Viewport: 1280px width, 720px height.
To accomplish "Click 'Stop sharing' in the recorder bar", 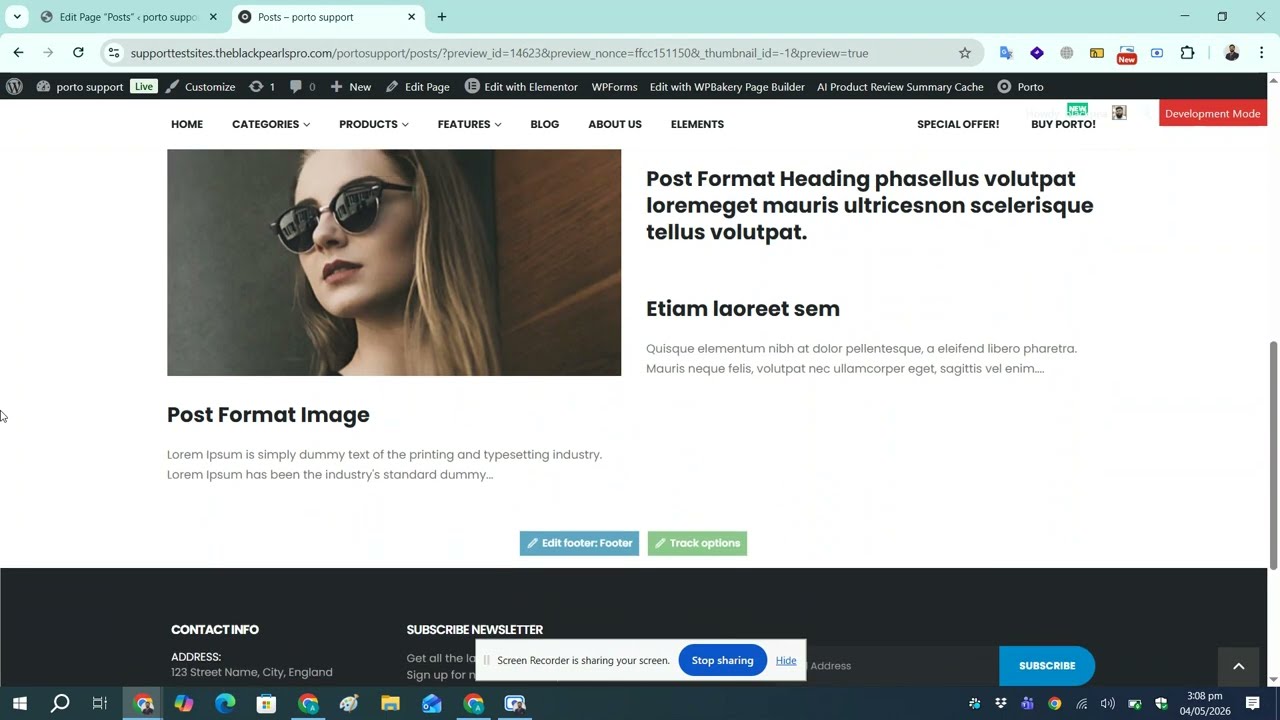I will click(722, 660).
